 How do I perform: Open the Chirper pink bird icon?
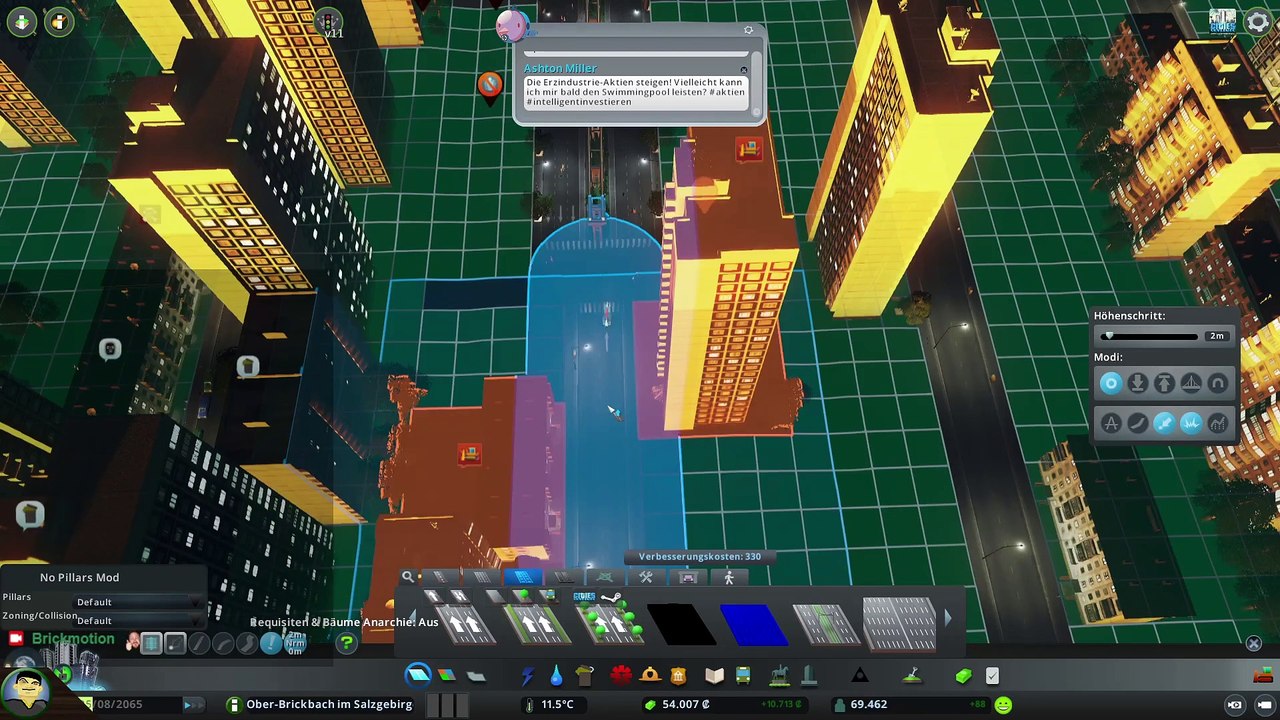(511, 26)
